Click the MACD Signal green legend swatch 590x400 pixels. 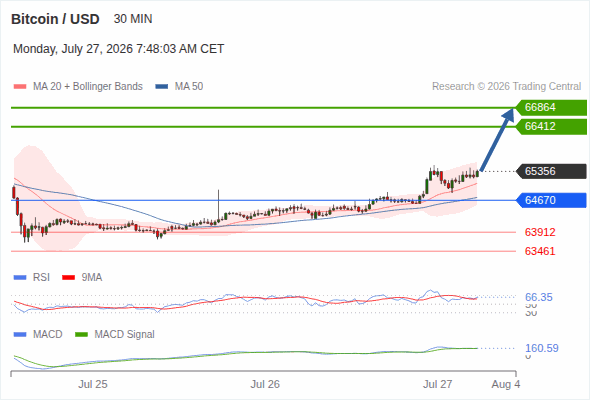[x=81, y=335]
